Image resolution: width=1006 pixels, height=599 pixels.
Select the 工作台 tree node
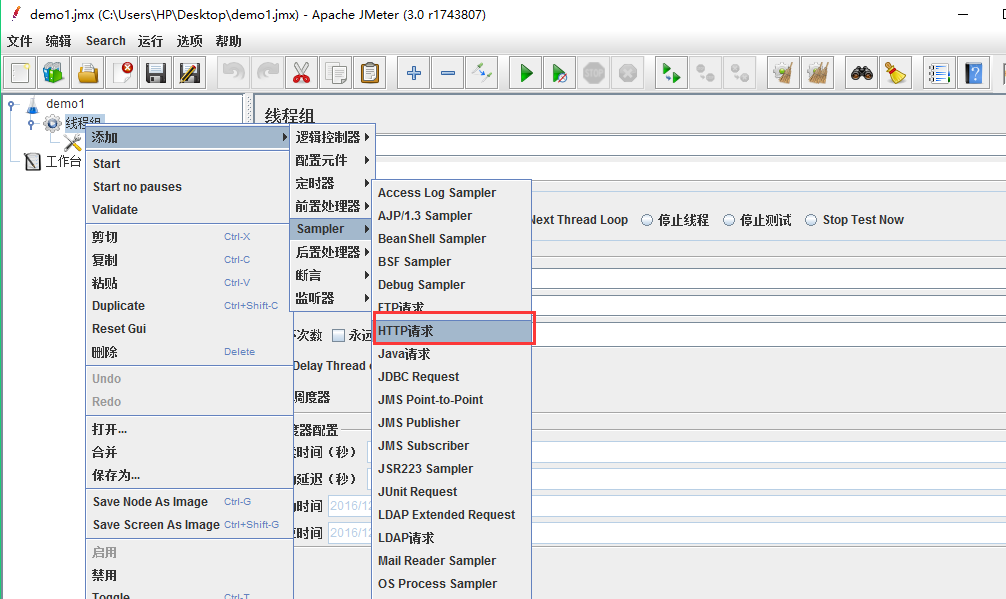pyautogui.click(x=63, y=161)
